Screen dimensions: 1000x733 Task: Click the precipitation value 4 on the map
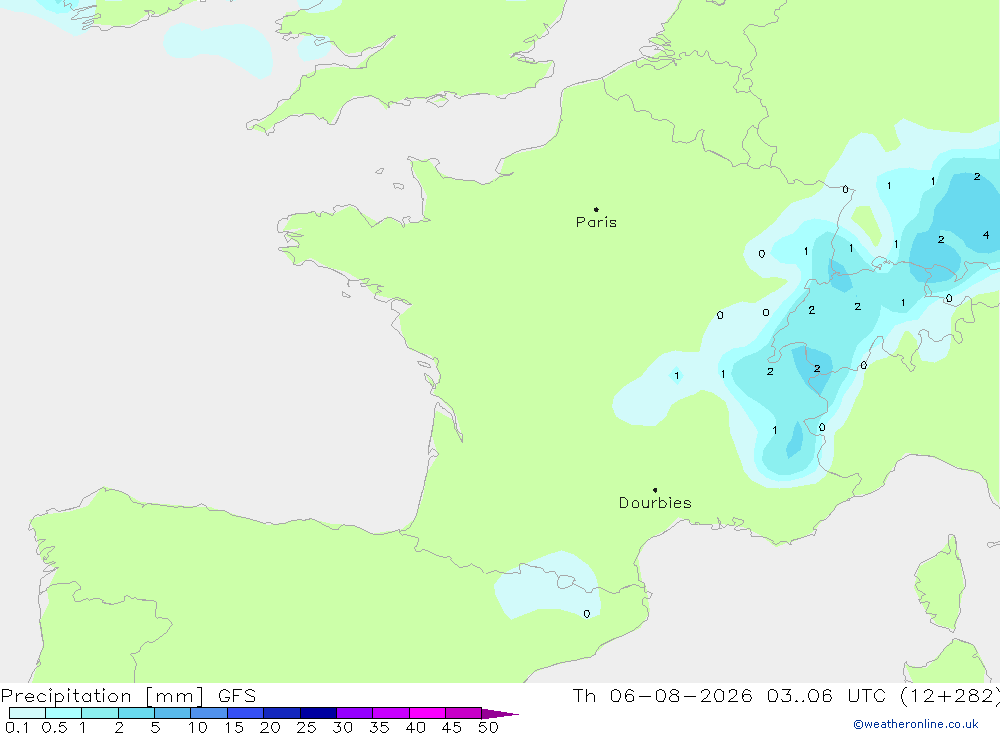click(x=986, y=235)
